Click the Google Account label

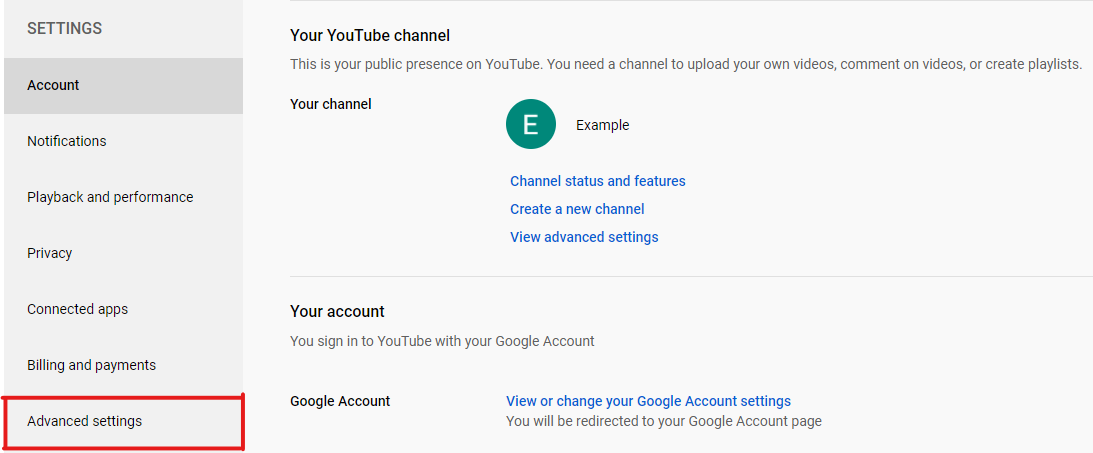[x=340, y=401]
